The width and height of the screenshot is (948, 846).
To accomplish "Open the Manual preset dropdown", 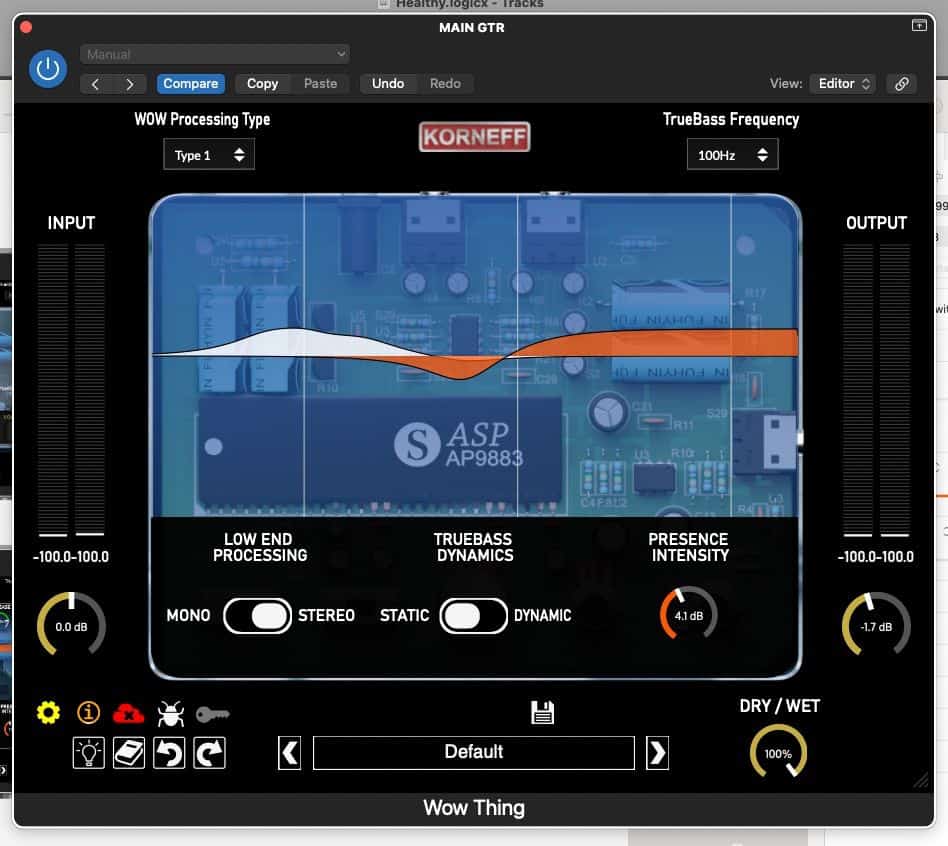I will pyautogui.click(x=214, y=54).
